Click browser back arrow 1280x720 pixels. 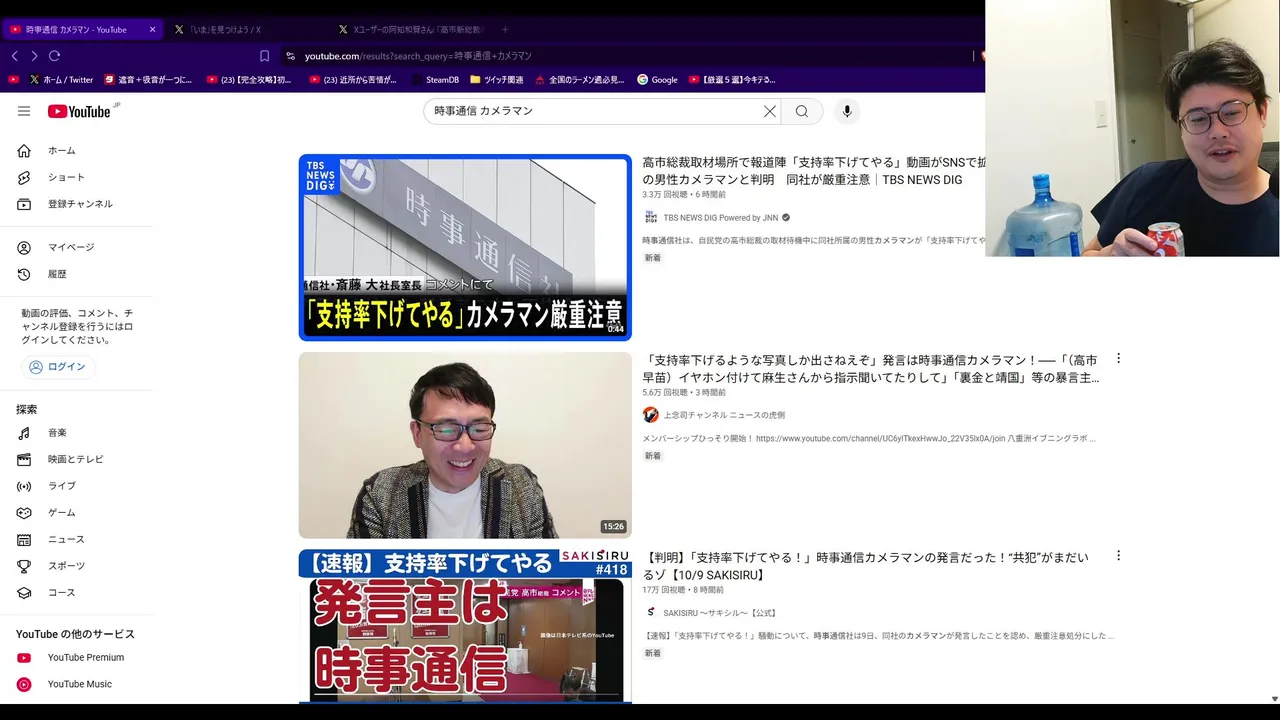tap(14, 56)
